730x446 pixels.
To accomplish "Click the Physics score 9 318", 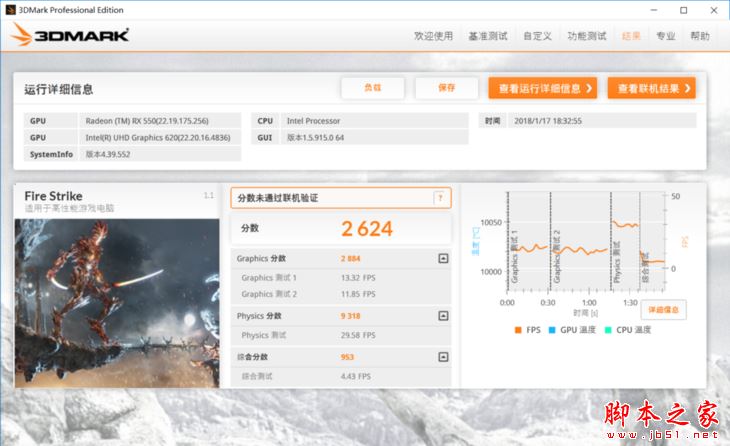I will (x=351, y=316).
